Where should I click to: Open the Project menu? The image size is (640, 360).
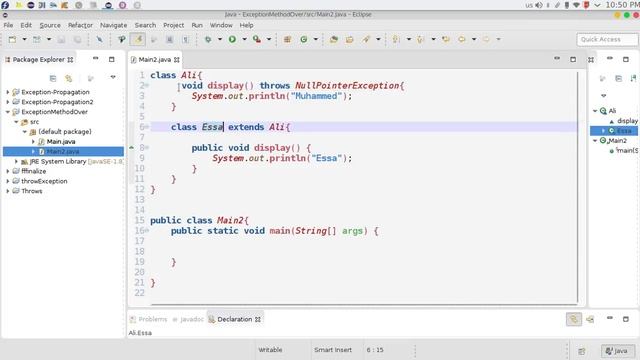pyautogui.click(x=173, y=25)
